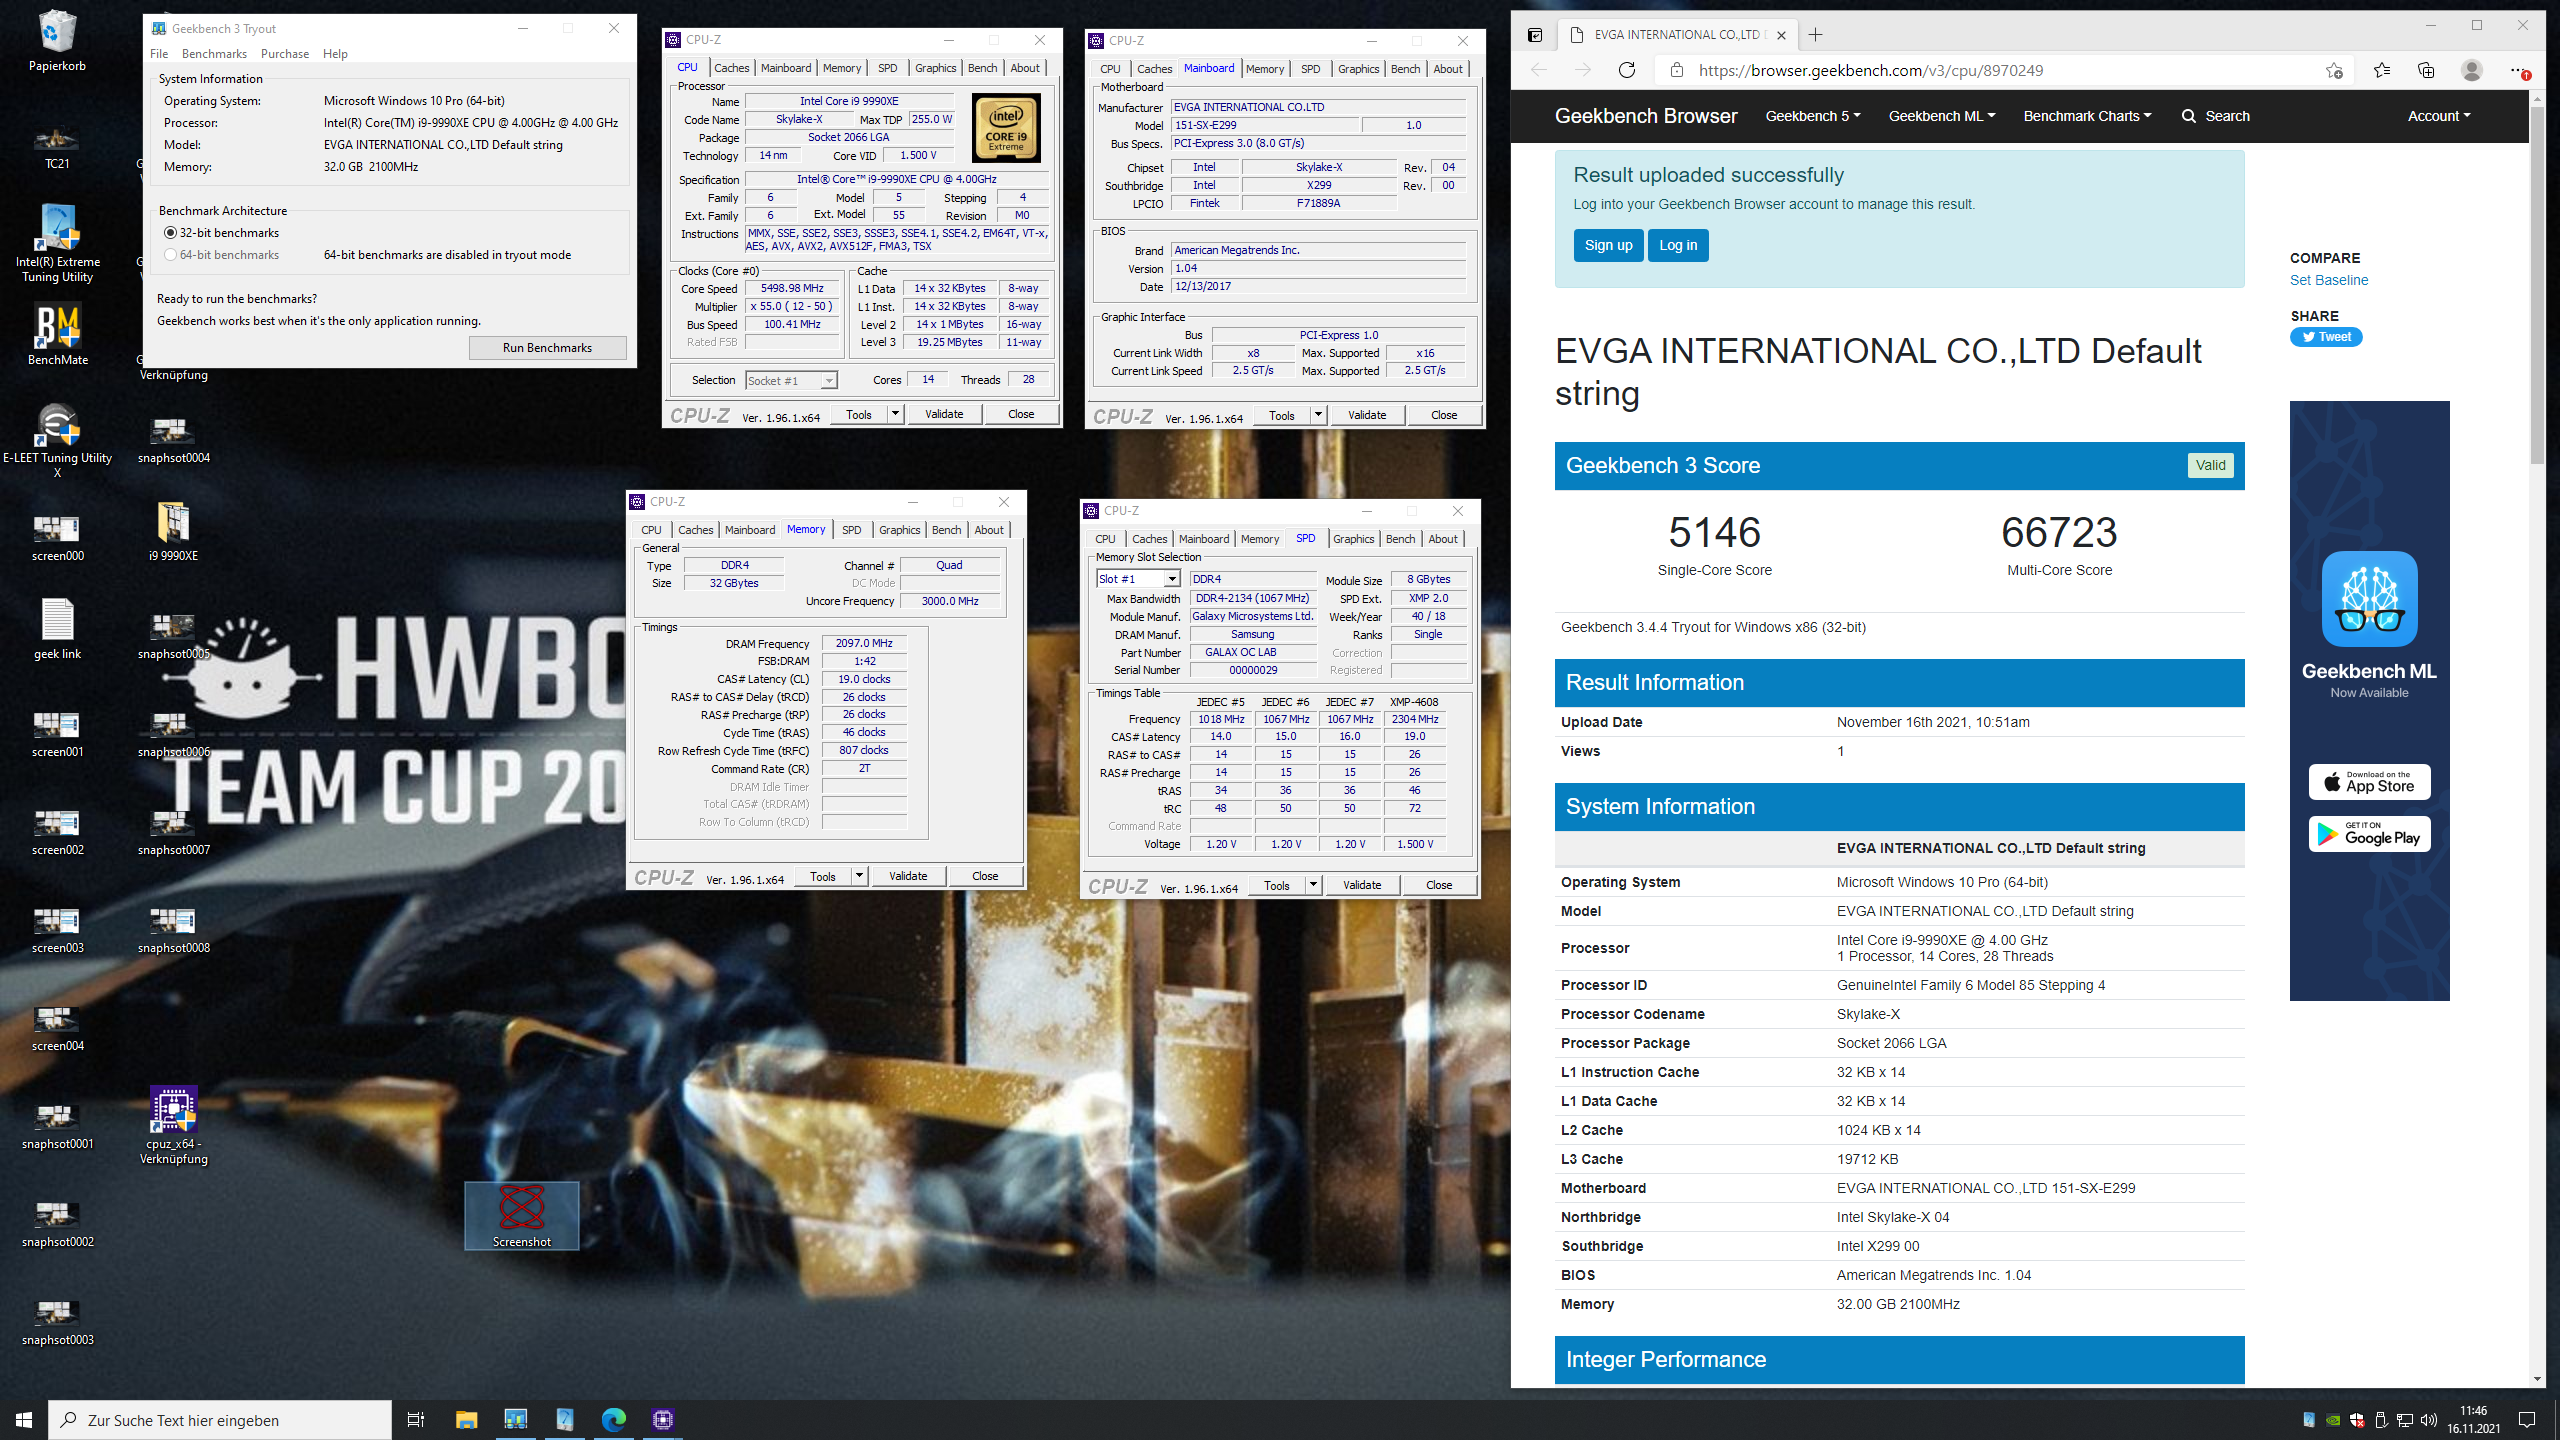This screenshot has width=2560, height=1440.
Task: Open Task View on the taskbar
Action: (416, 1420)
